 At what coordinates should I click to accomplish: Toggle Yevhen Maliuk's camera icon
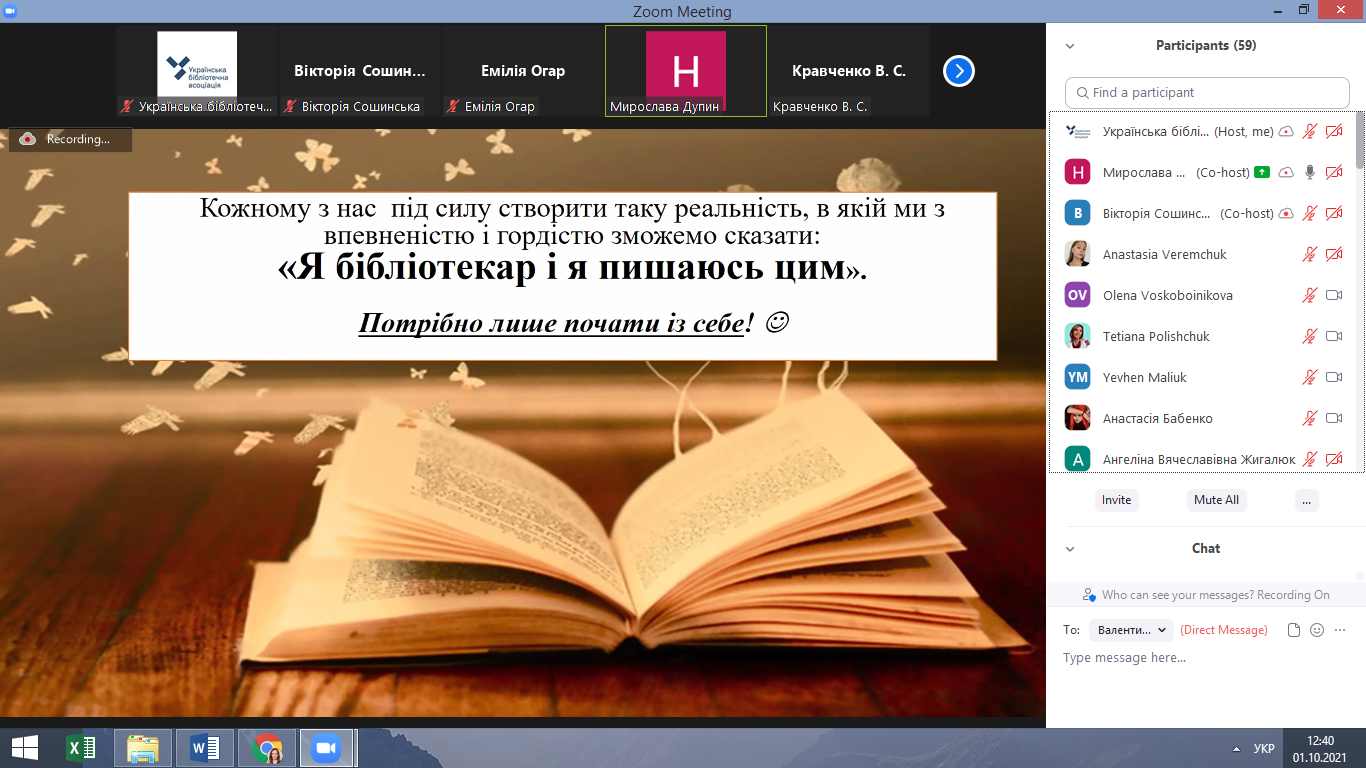(1333, 377)
